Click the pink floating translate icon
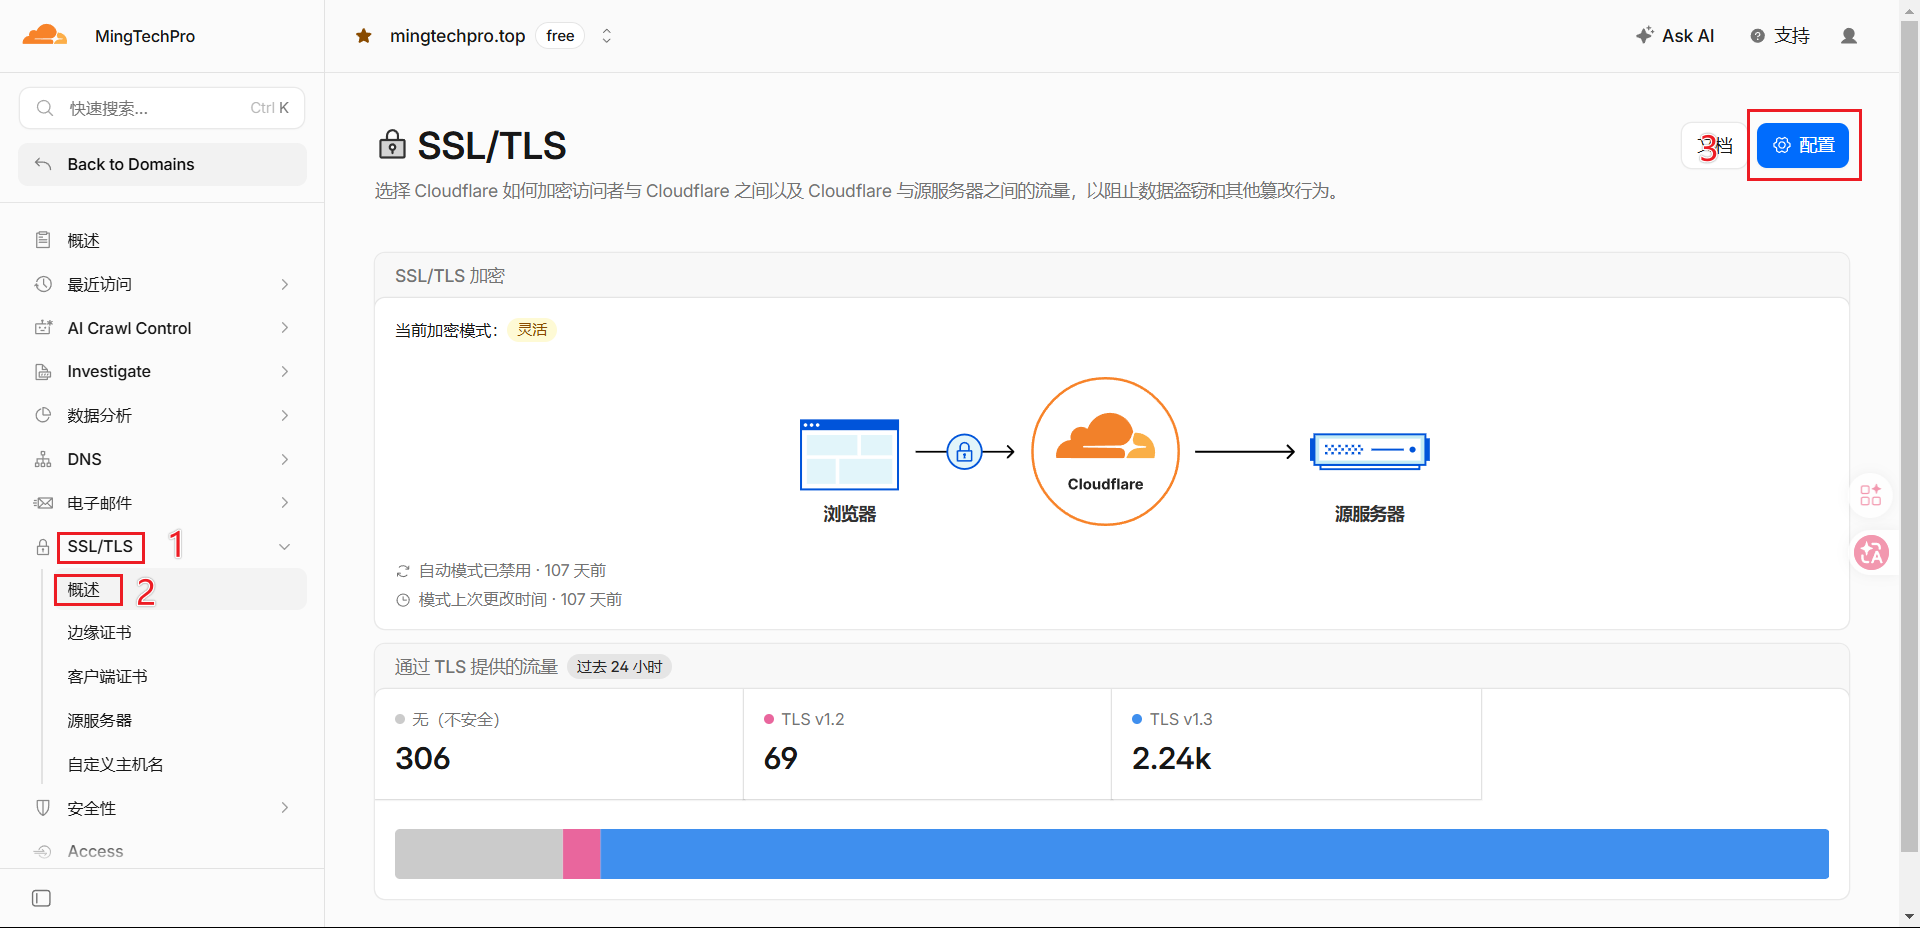 [1871, 552]
